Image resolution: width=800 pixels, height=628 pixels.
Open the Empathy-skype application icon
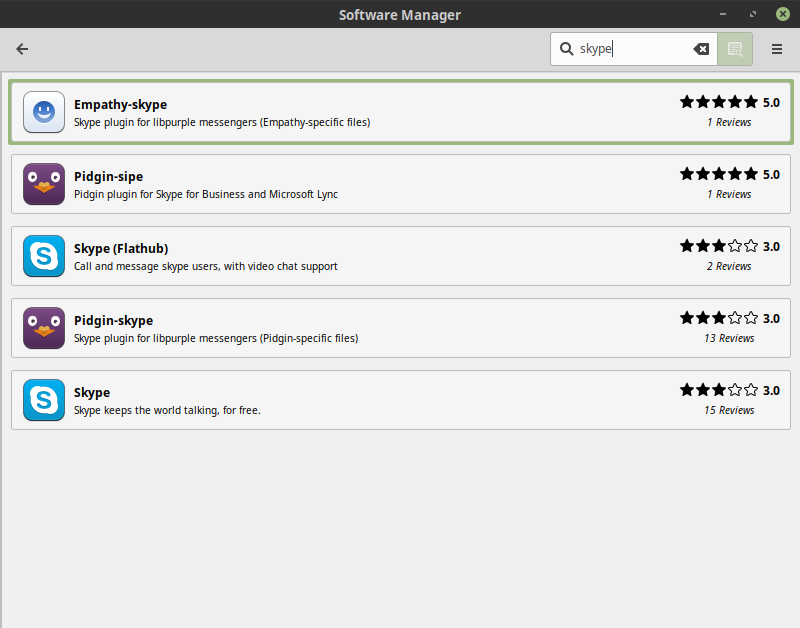click(x=43, y=112)
